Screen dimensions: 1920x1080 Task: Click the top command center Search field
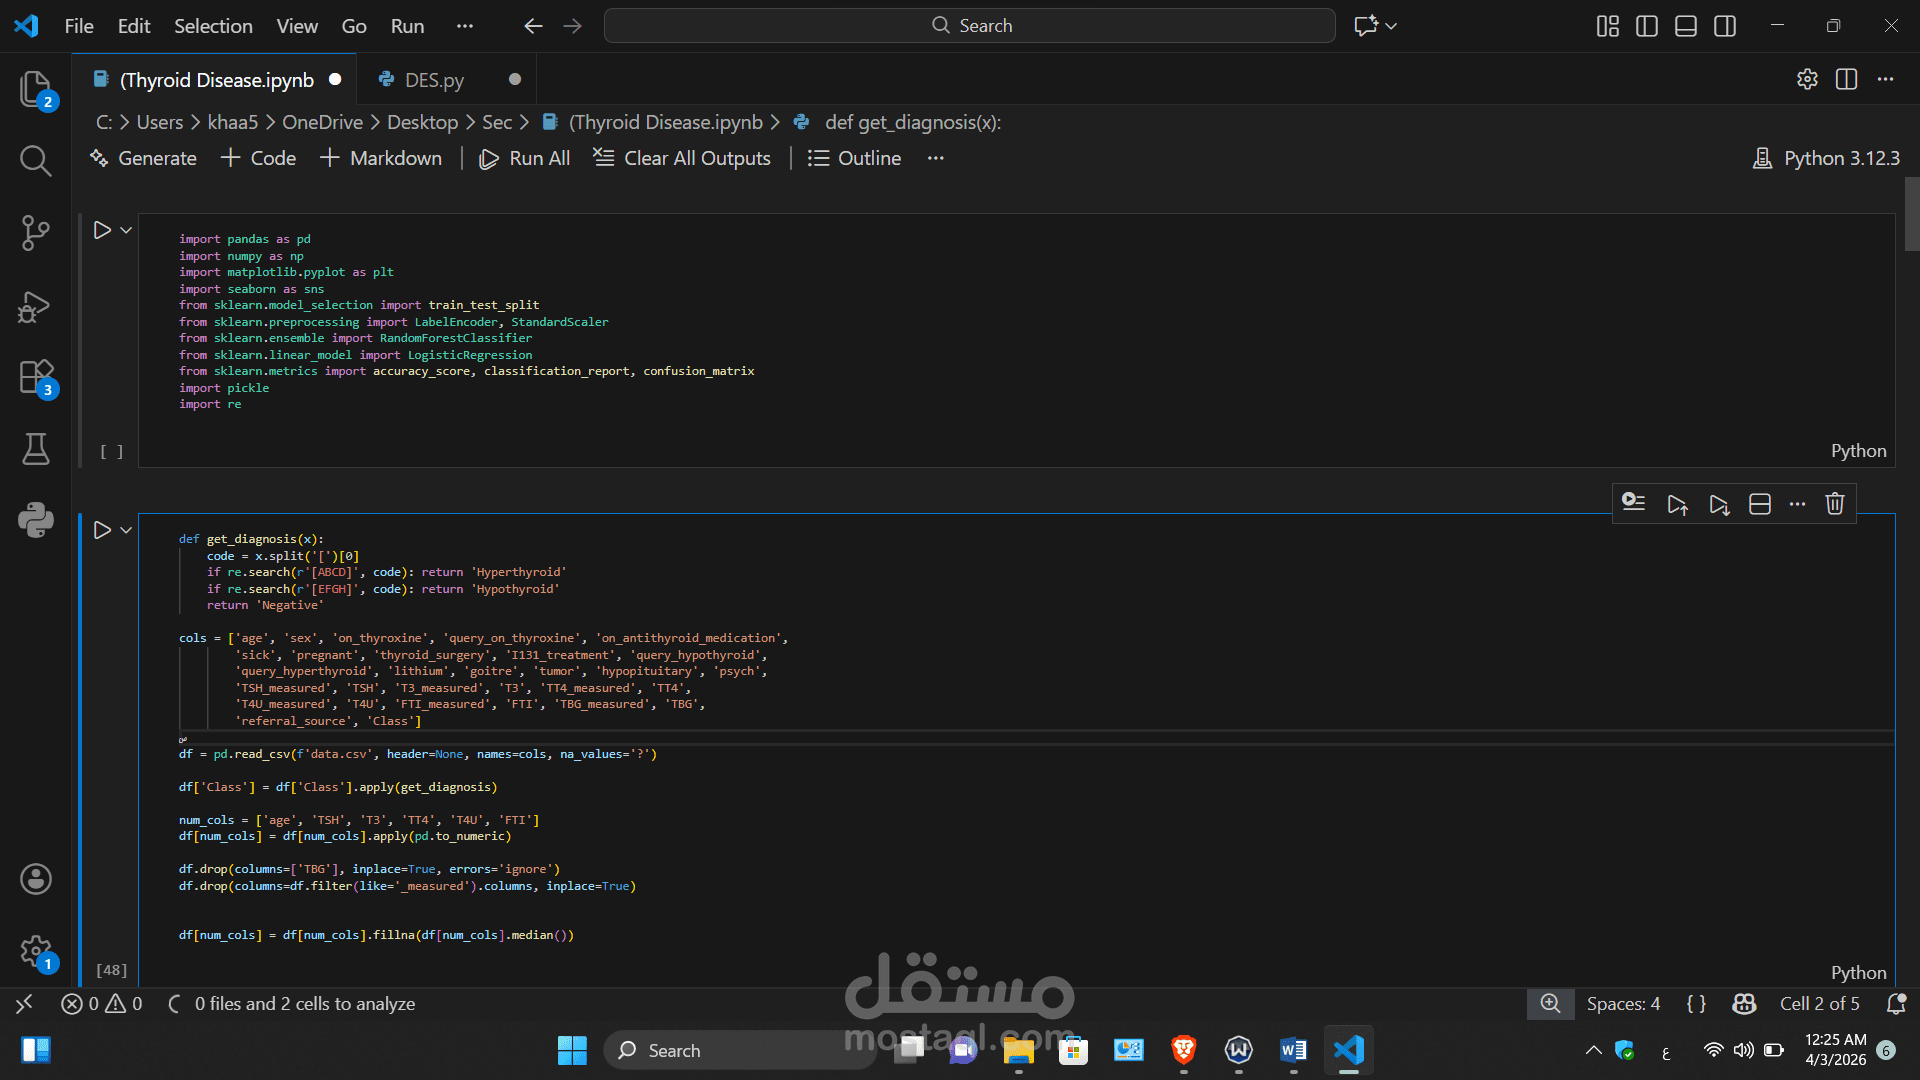point(969,26)
